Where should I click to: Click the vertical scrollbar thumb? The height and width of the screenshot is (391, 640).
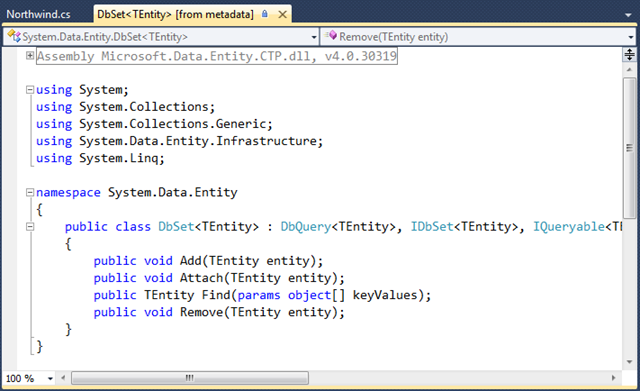click(629, 149)
